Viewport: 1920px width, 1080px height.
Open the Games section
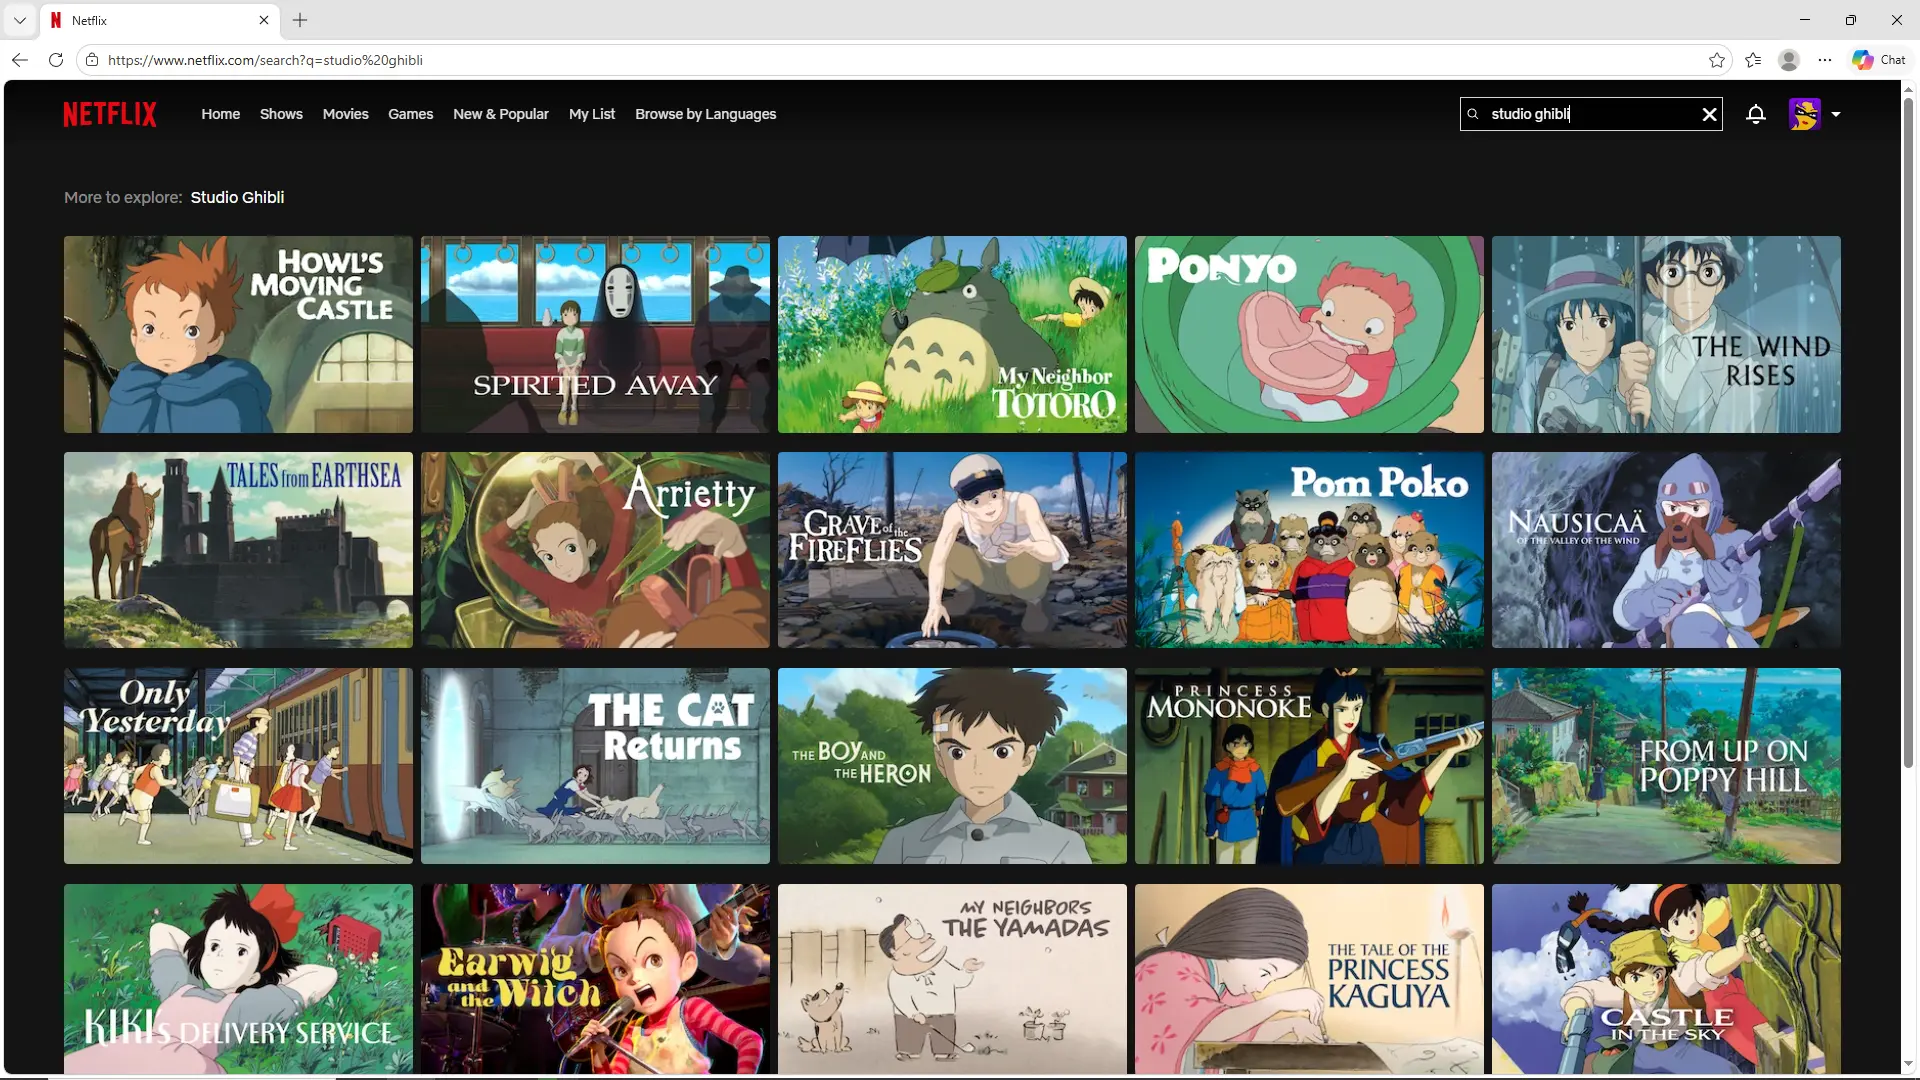tap(411, 114)
